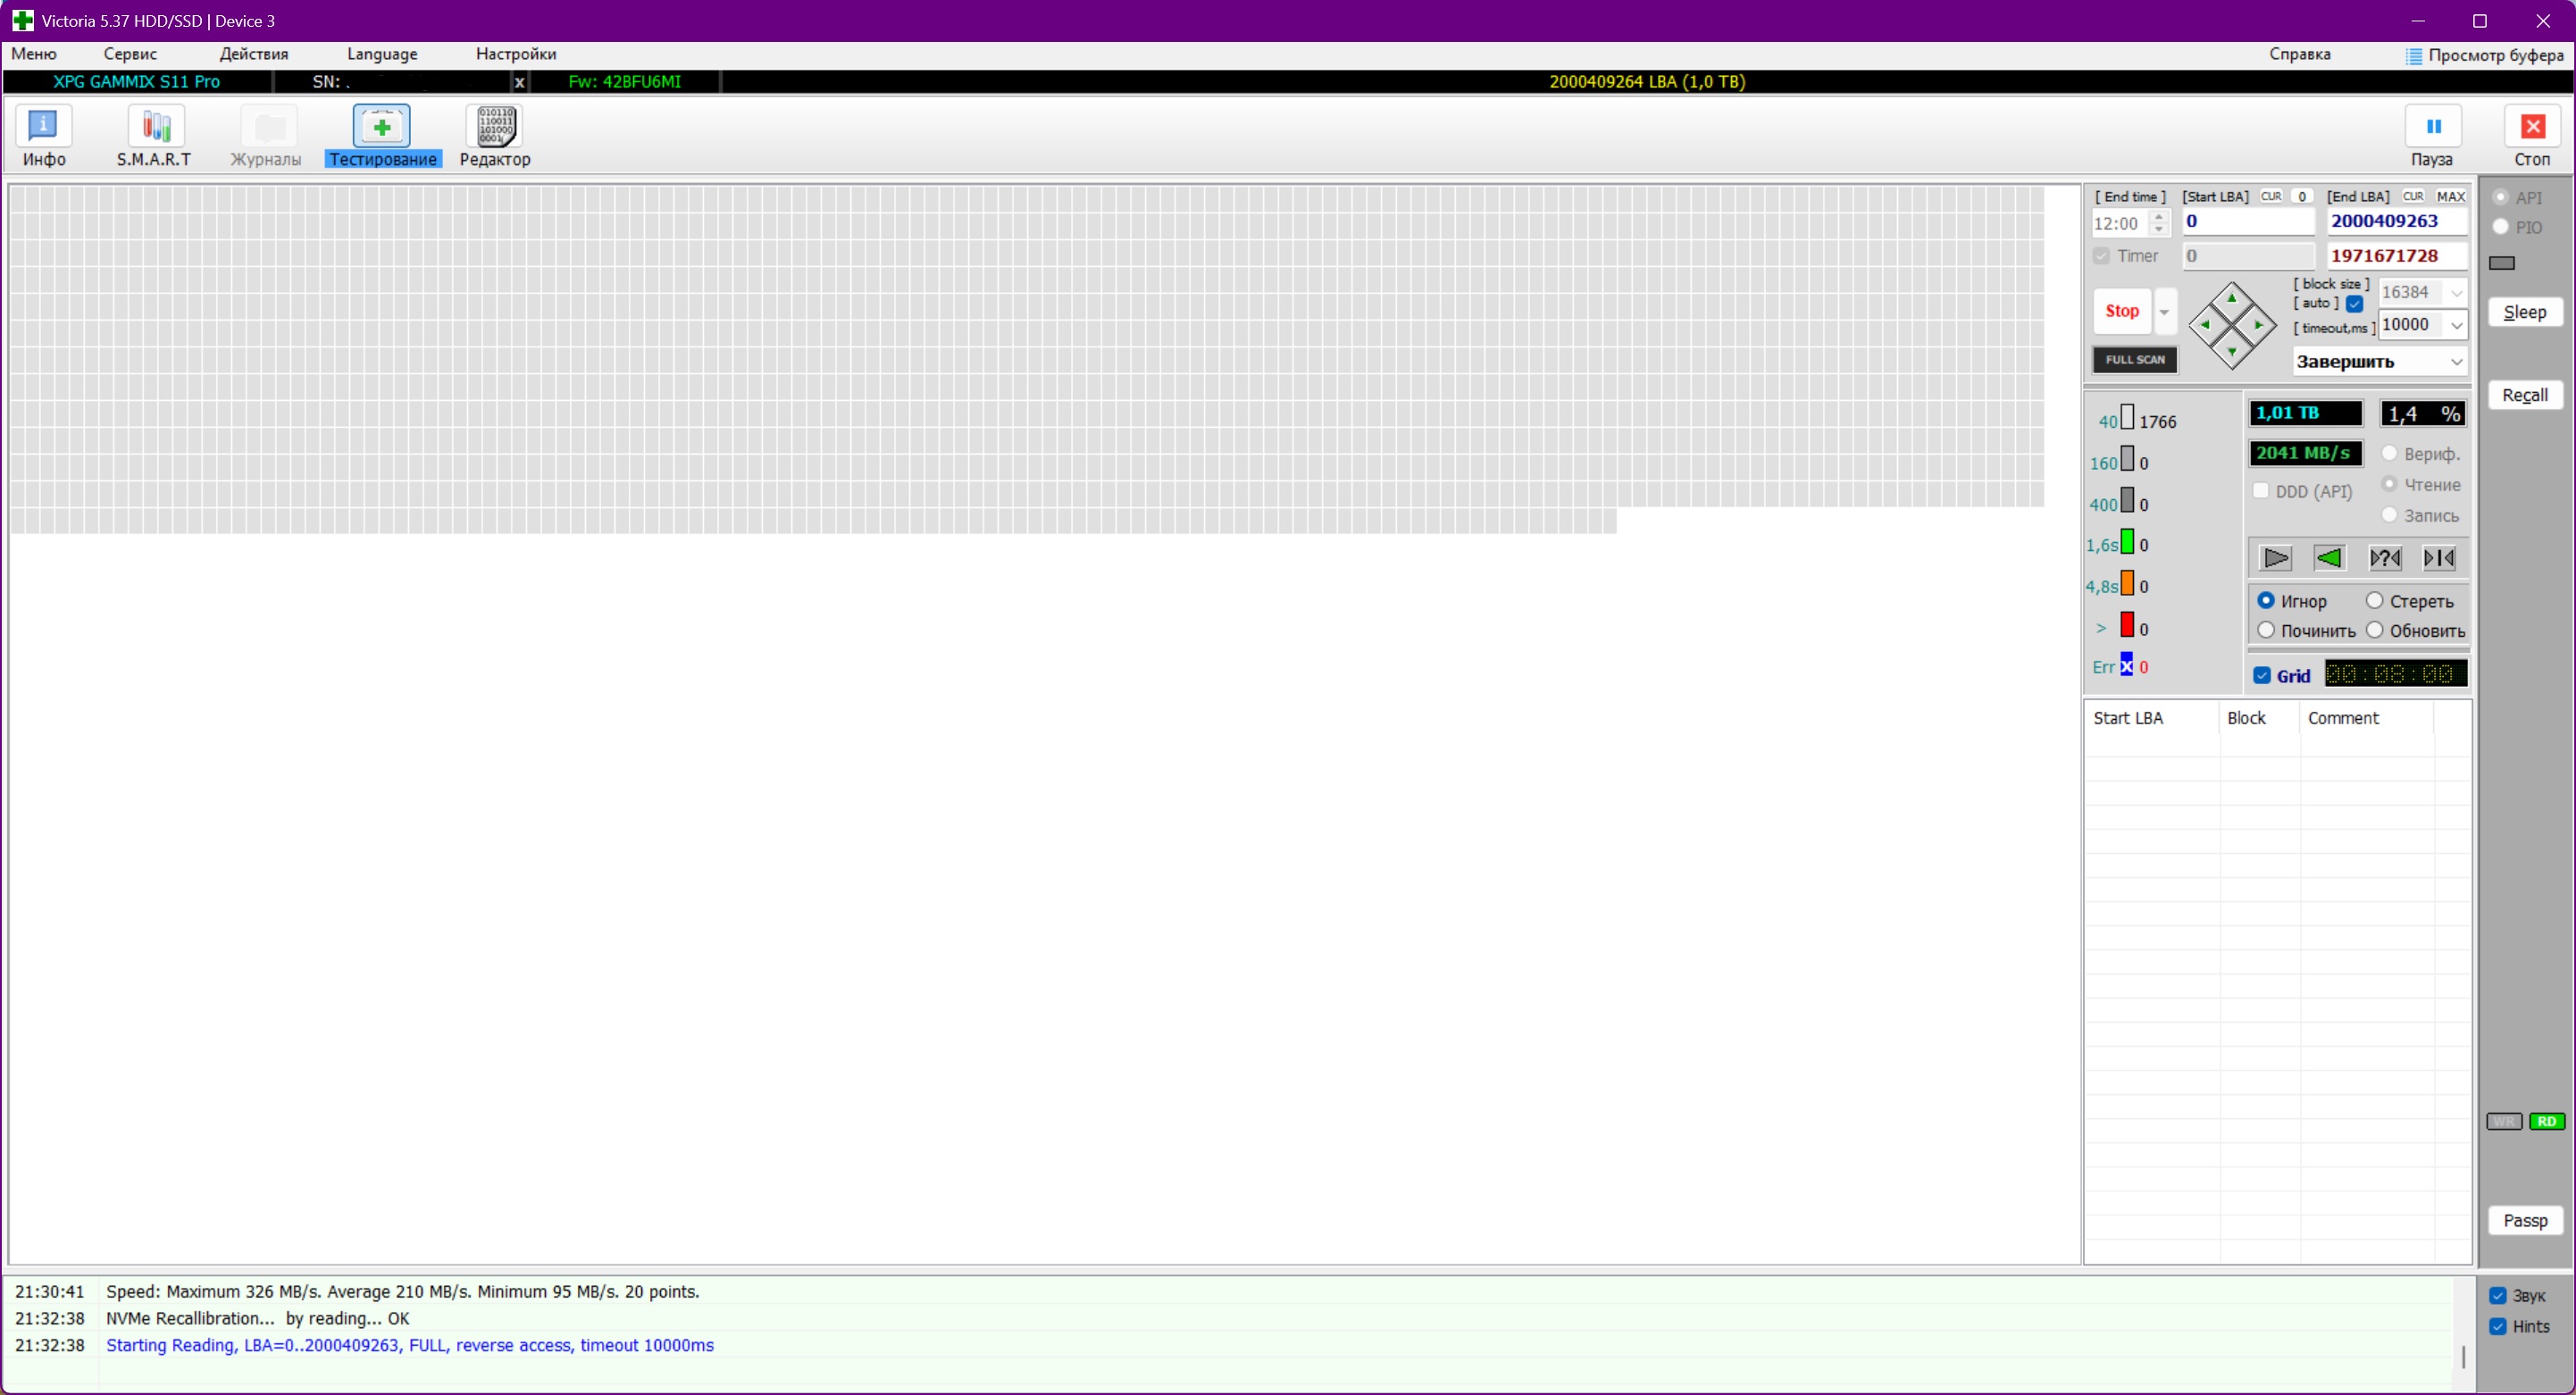Disable the Звук sound checkbox
This screenshot has height=1395, width=2576.
2498,1296
